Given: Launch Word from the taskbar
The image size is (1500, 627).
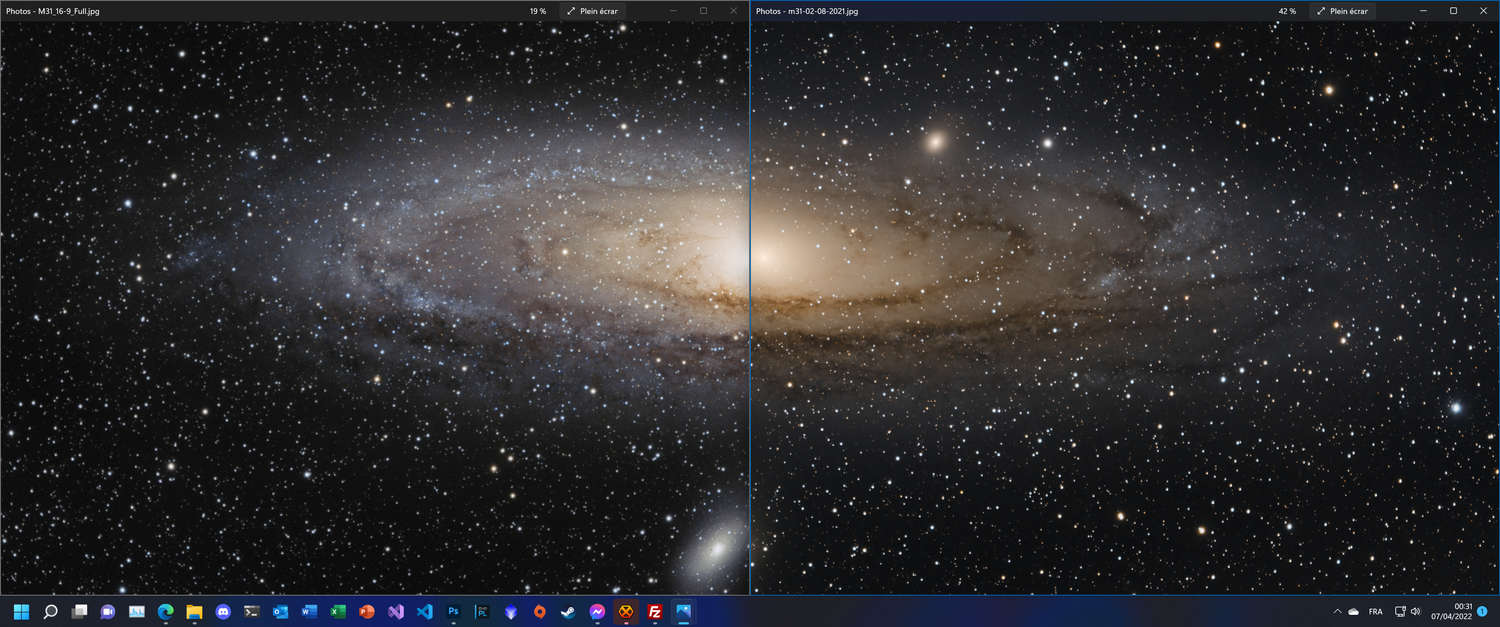Looking at the screenshot, I should point(309,611).
